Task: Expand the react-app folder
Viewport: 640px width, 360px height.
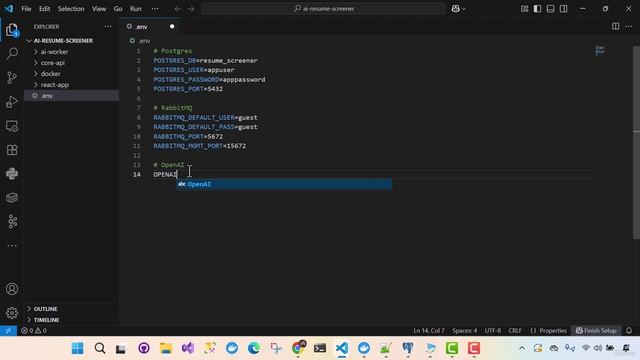Action: point(71,85)
